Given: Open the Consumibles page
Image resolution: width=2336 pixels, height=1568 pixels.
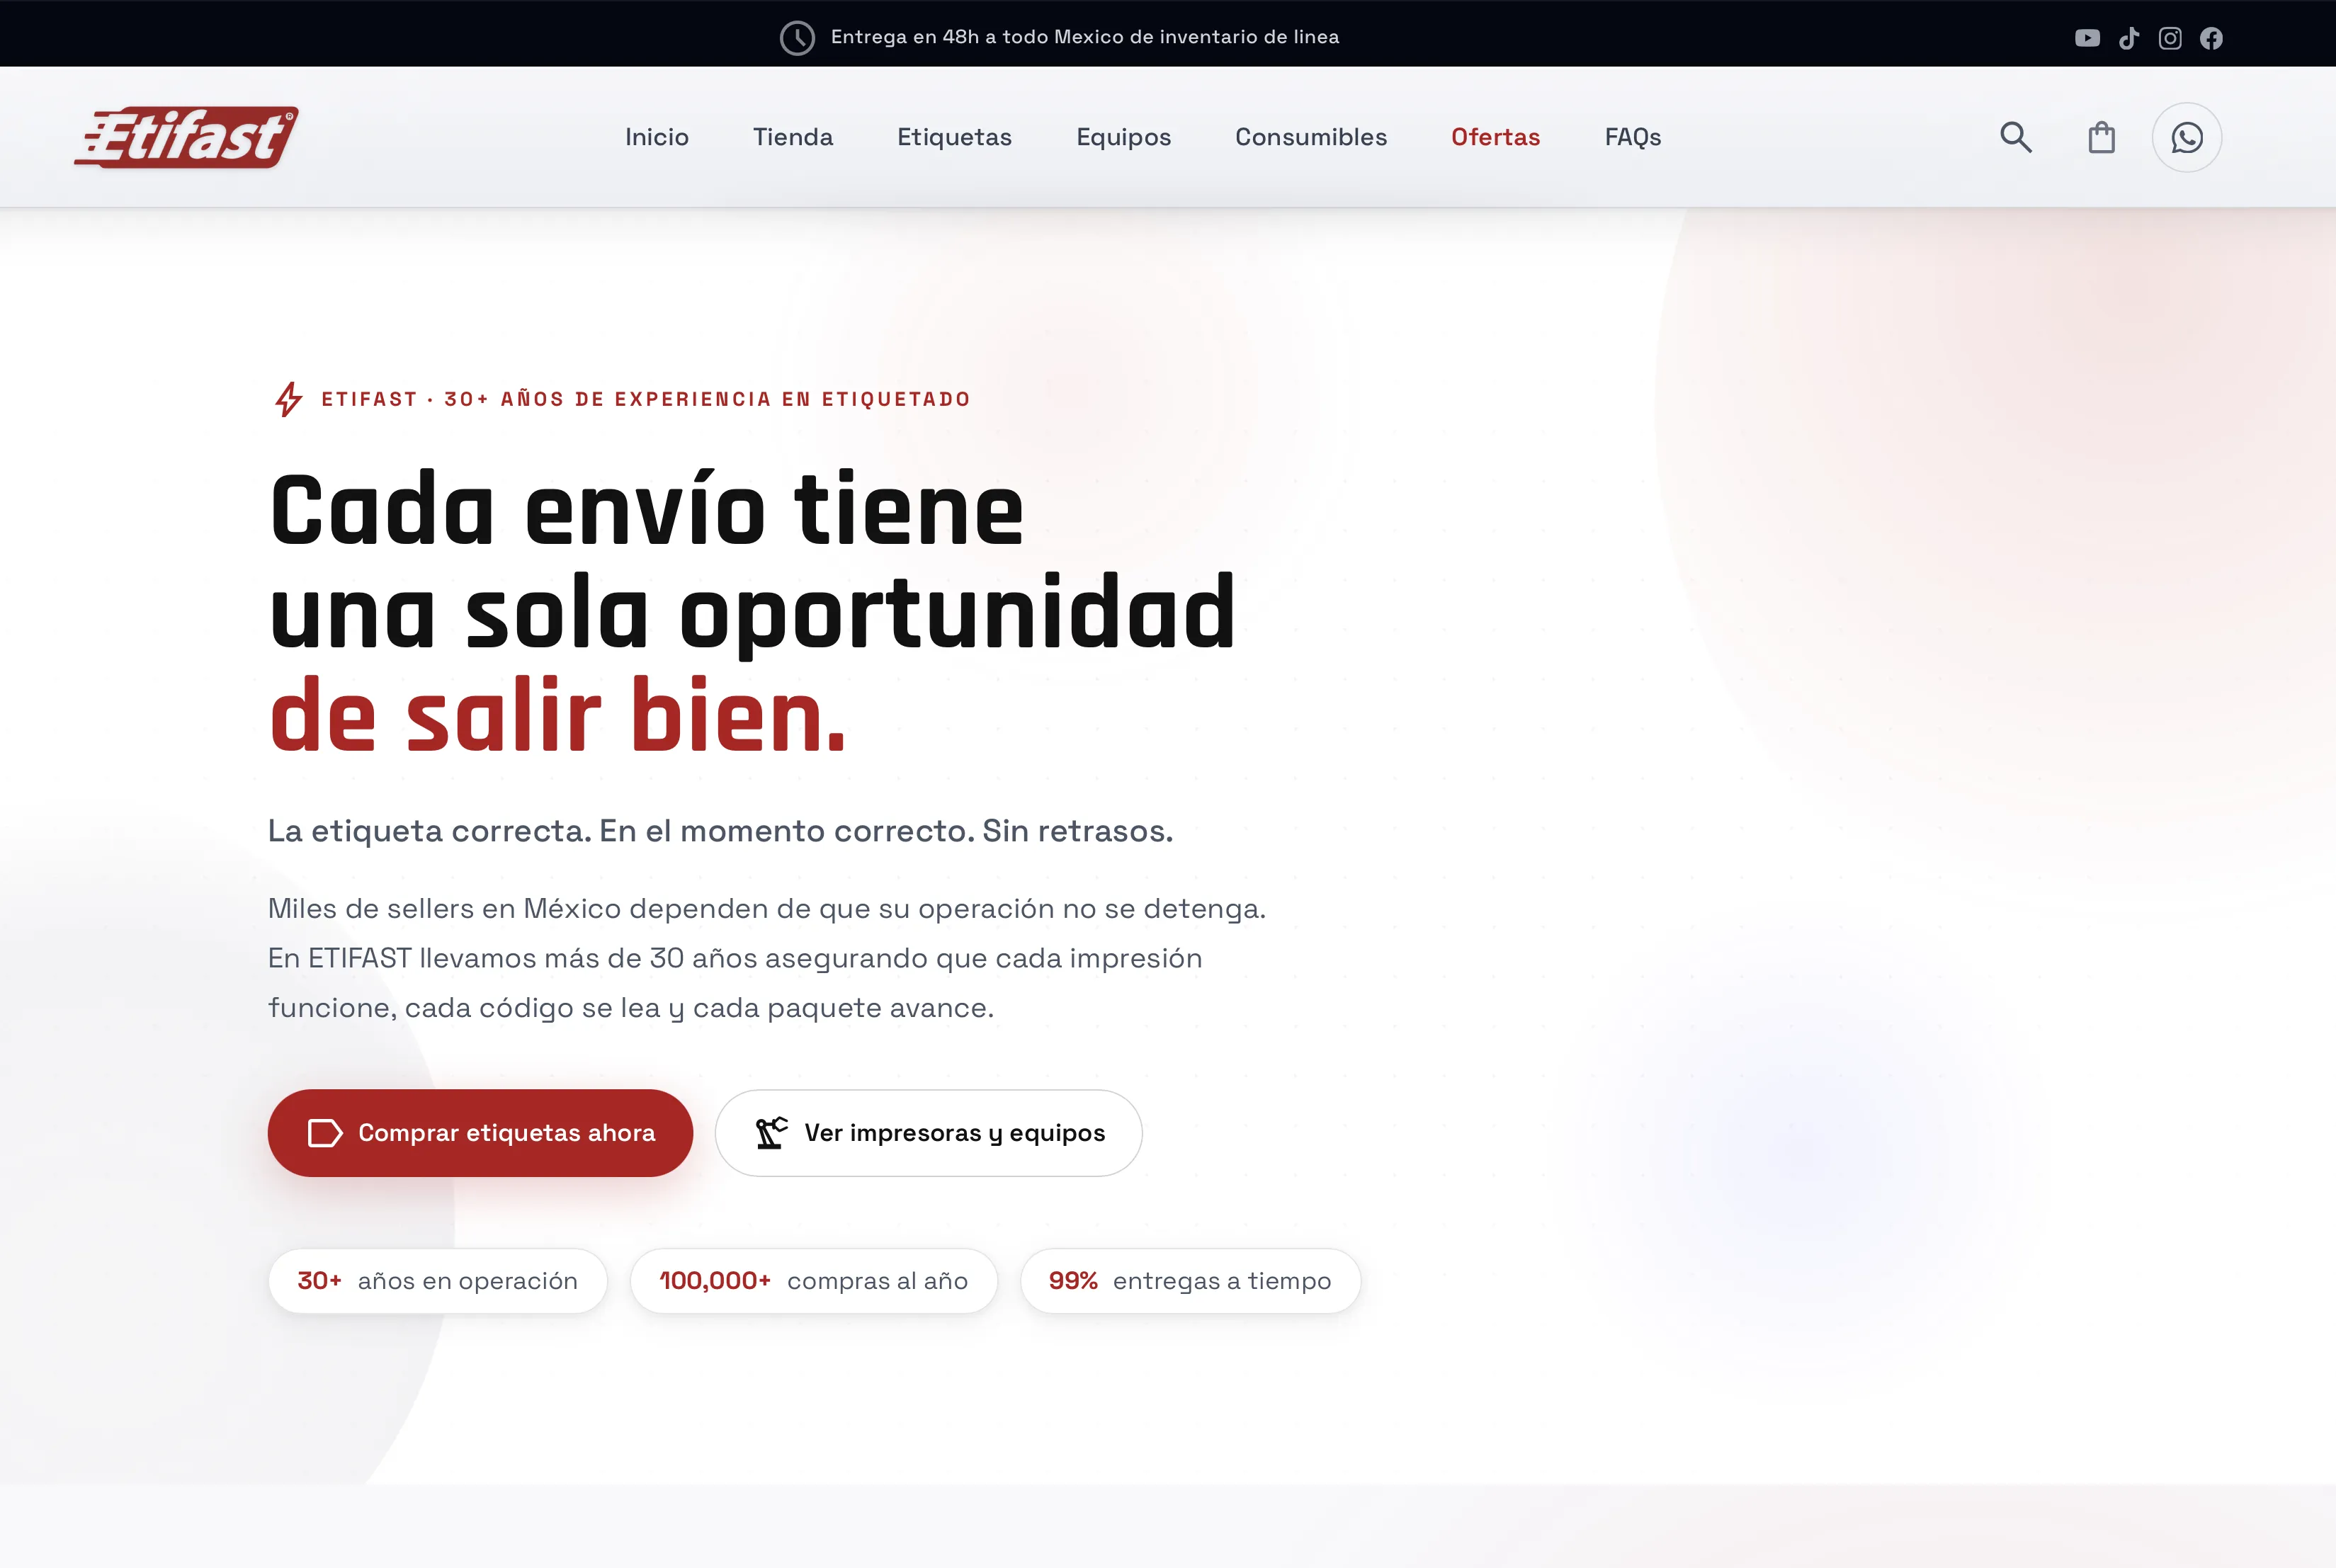Looking at the screenshot, I should tap(1310, 137).
